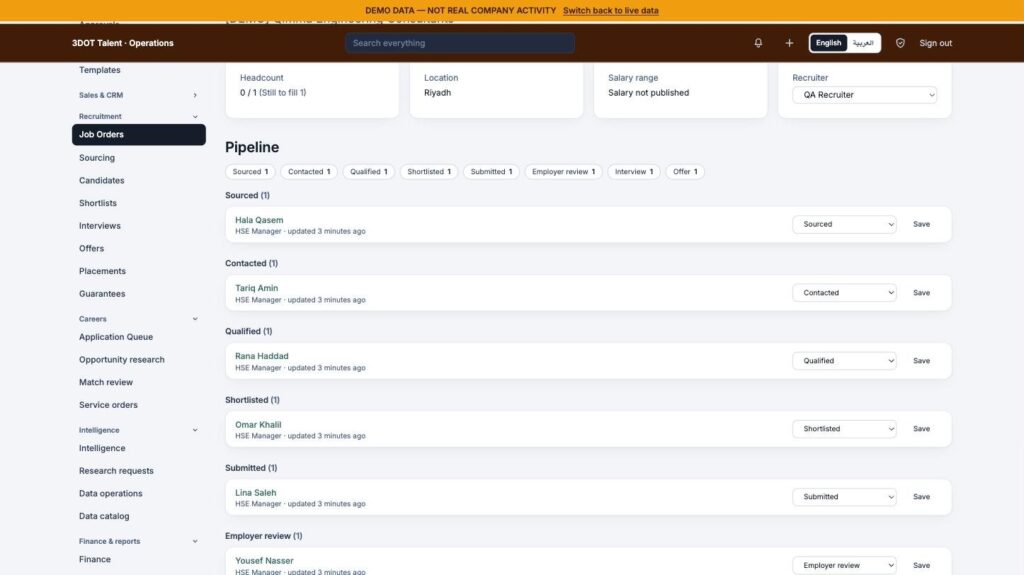Open Candidates page

(x=101, y=180)
